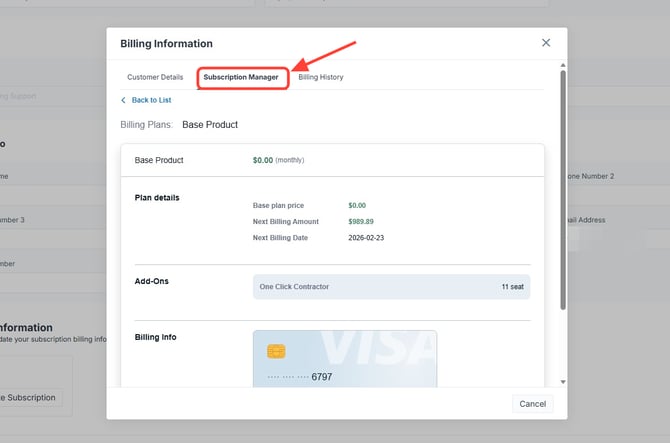Click the Billing Information dialog title
Screen dimensions: 670x443
166,44
